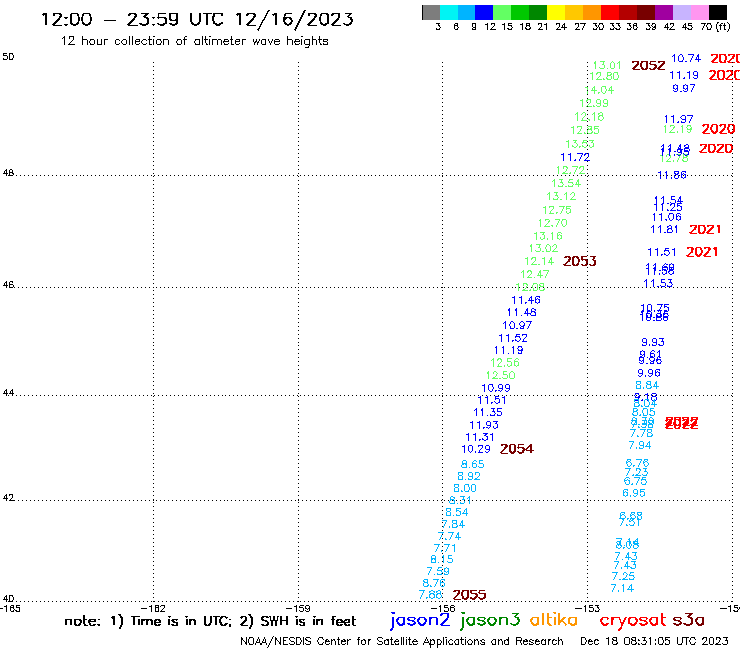Screen dimensions: 740x650
Task: Select the wave height value 8.15
Action: (442, 559)
